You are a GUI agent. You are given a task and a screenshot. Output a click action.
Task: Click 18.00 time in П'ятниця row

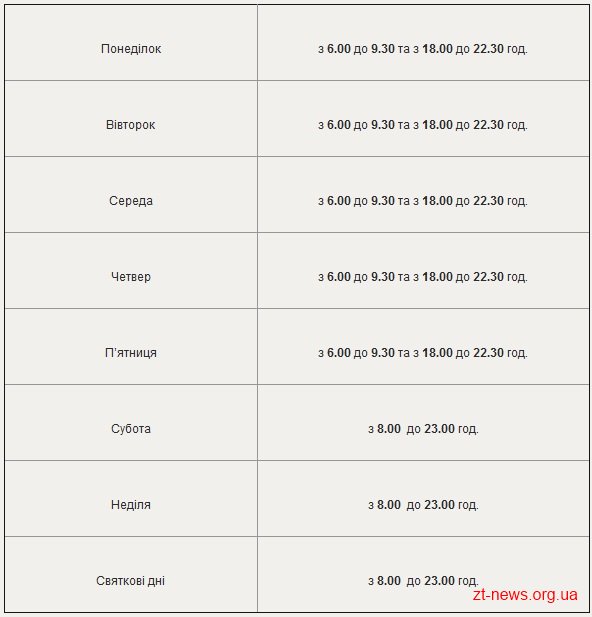coord(437,353)
